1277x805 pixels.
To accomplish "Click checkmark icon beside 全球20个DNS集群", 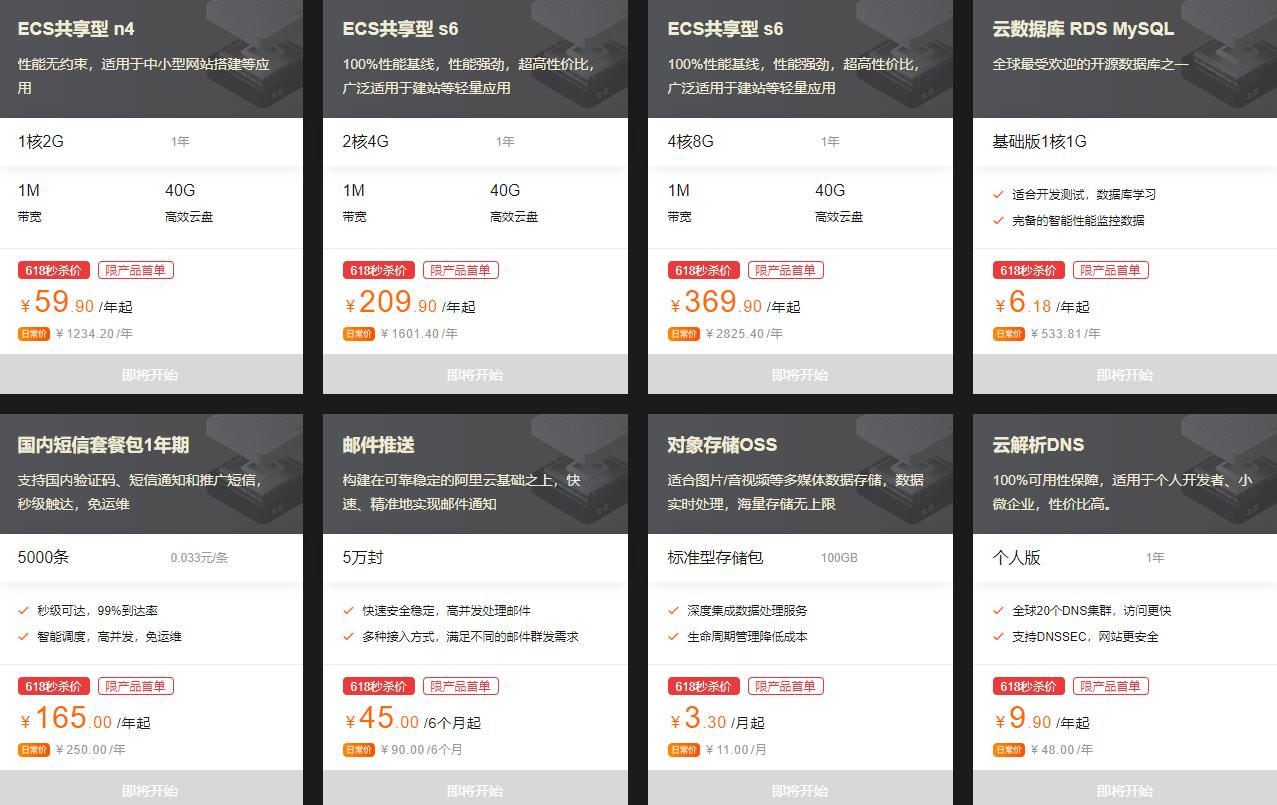I will coord(998,610).
